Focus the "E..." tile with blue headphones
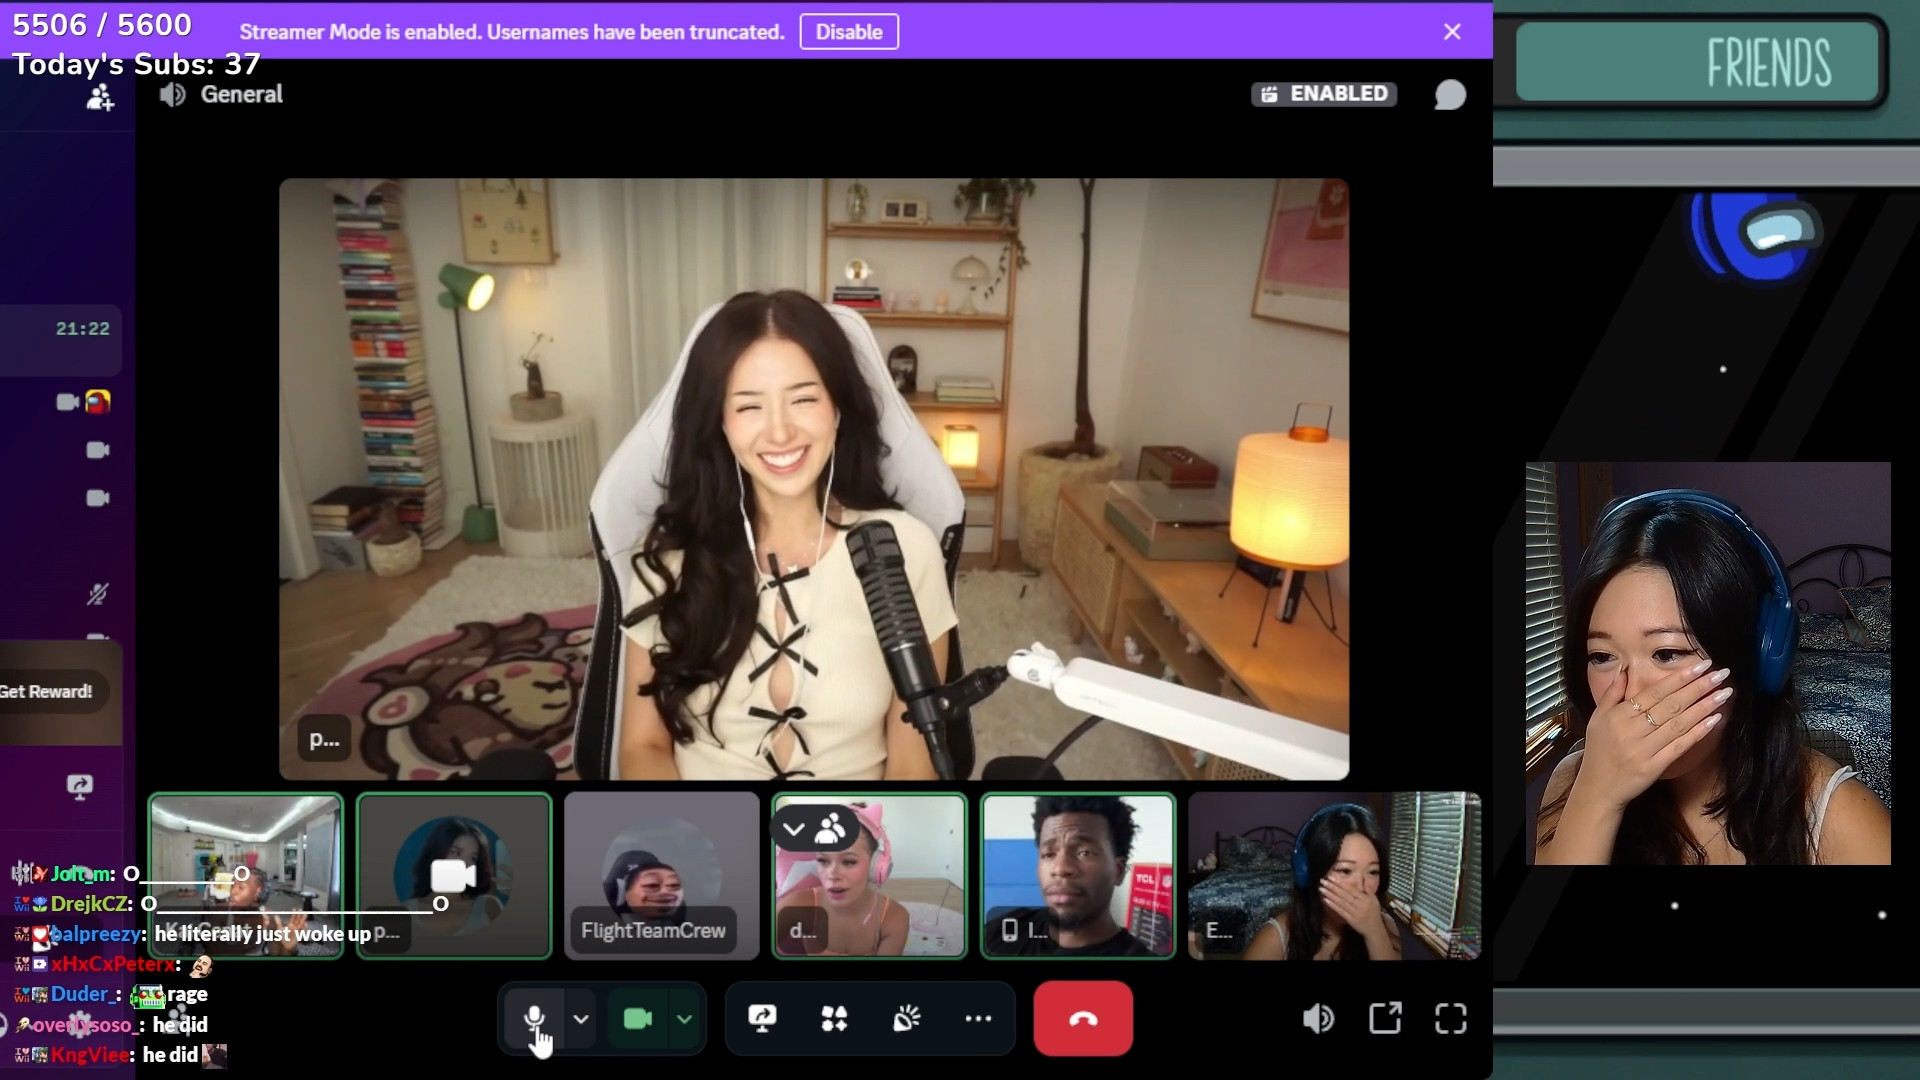This screenshot has height=1080, width=1920. [x=1334, y=876]
